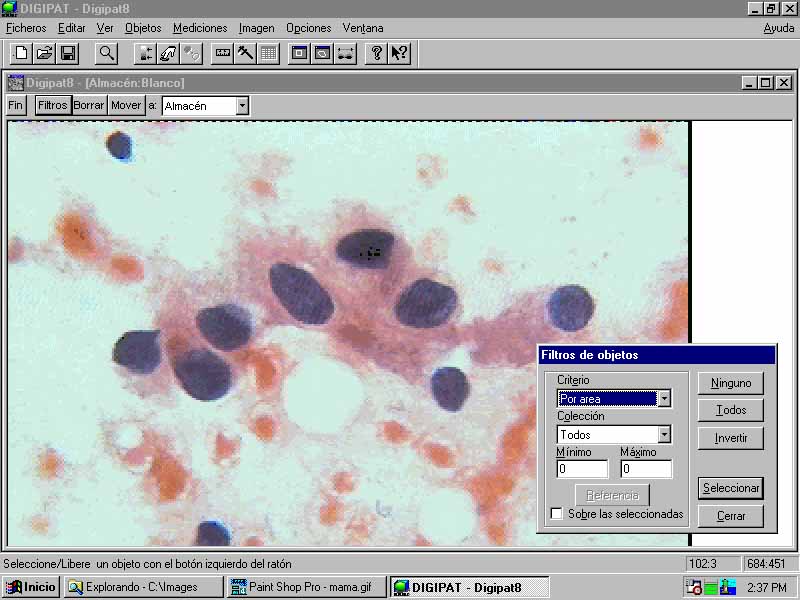
Task: Click the question mark help icon
Action: (x=376, y=53)
